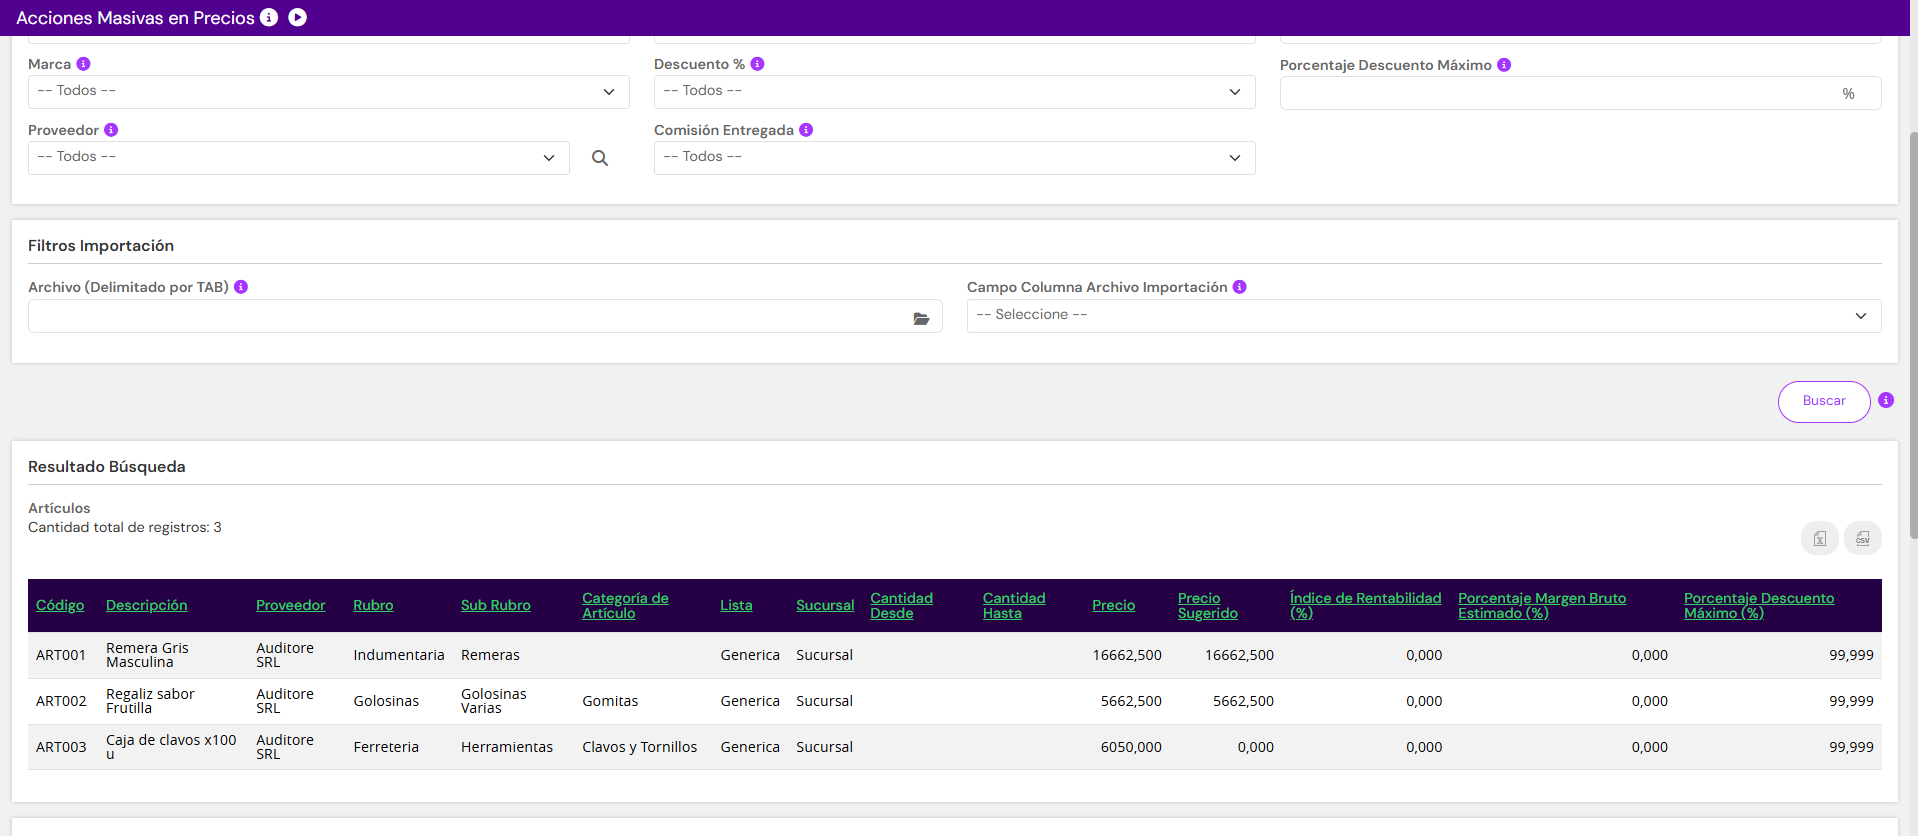The image size is (1918, 836).
Task: Sort by Precio column header
Action: [1113, 605]
